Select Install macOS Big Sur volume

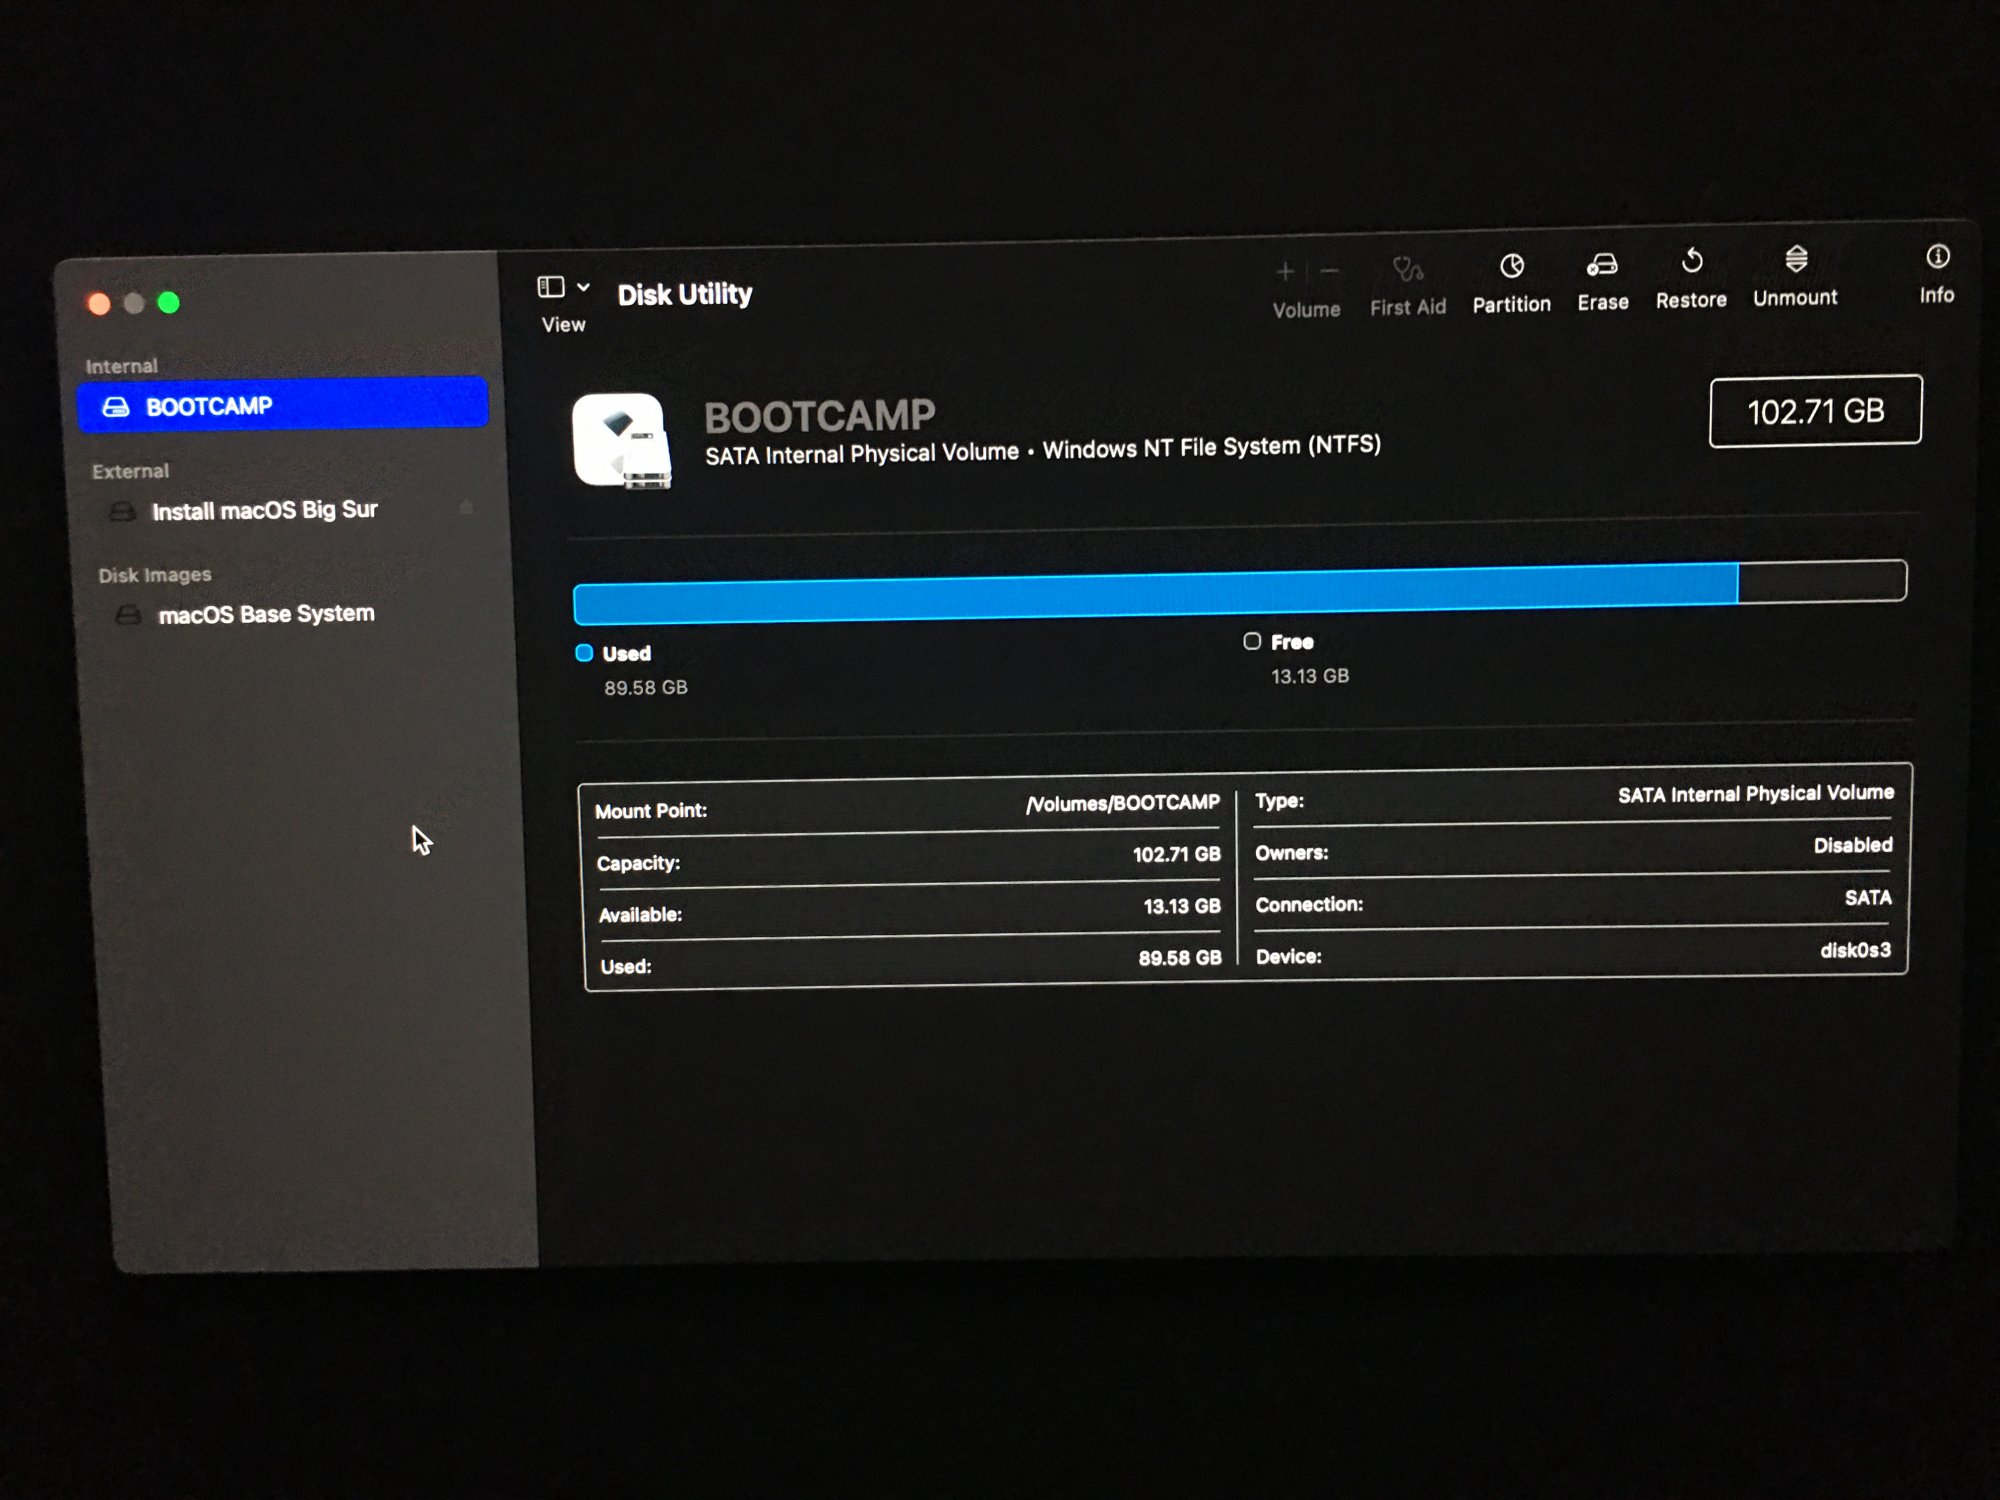tap(264, 511)
